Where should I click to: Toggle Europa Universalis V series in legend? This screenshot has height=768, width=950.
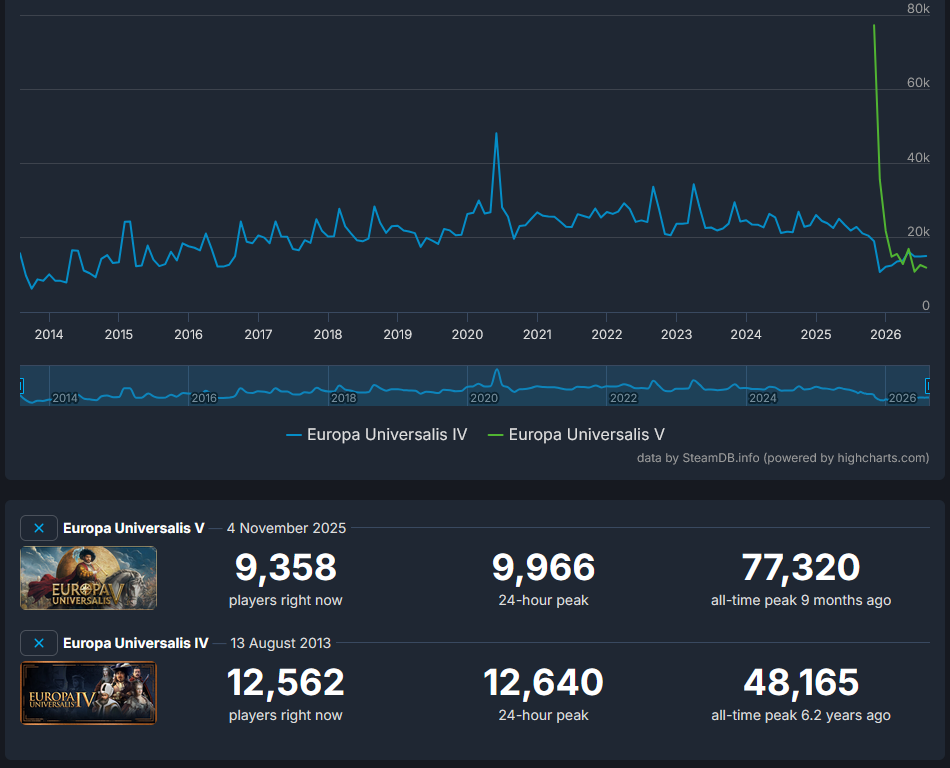pyautogui.click(x=576, y=435)
